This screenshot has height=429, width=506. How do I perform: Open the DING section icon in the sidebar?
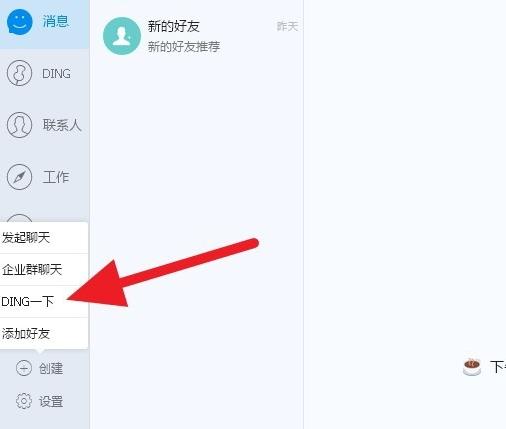[19, 73]
